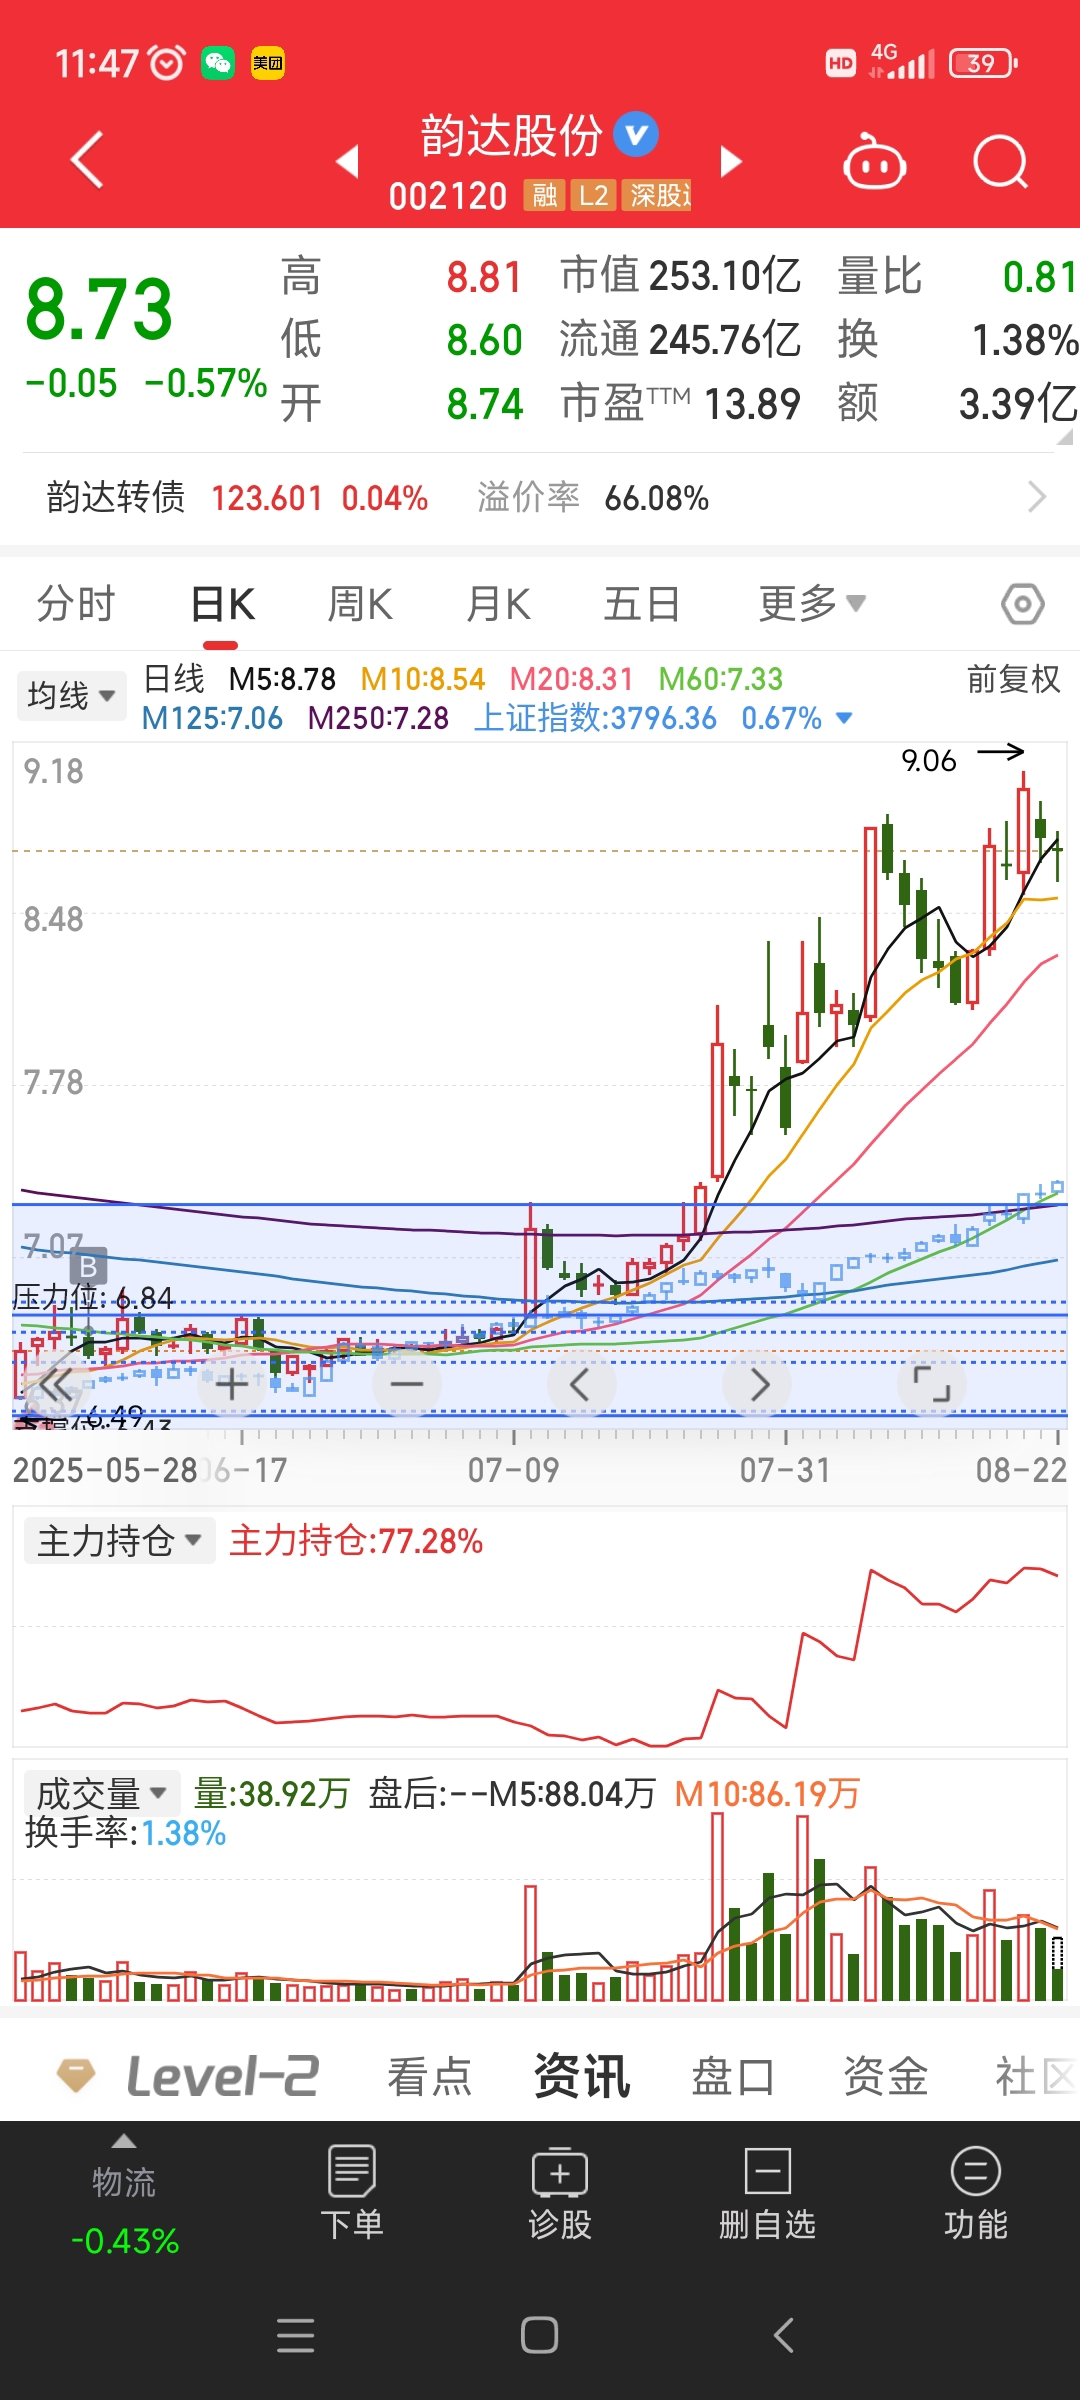Open chart settings hexagon icon
1080x2400 pixels.
tap(1023, 604)
